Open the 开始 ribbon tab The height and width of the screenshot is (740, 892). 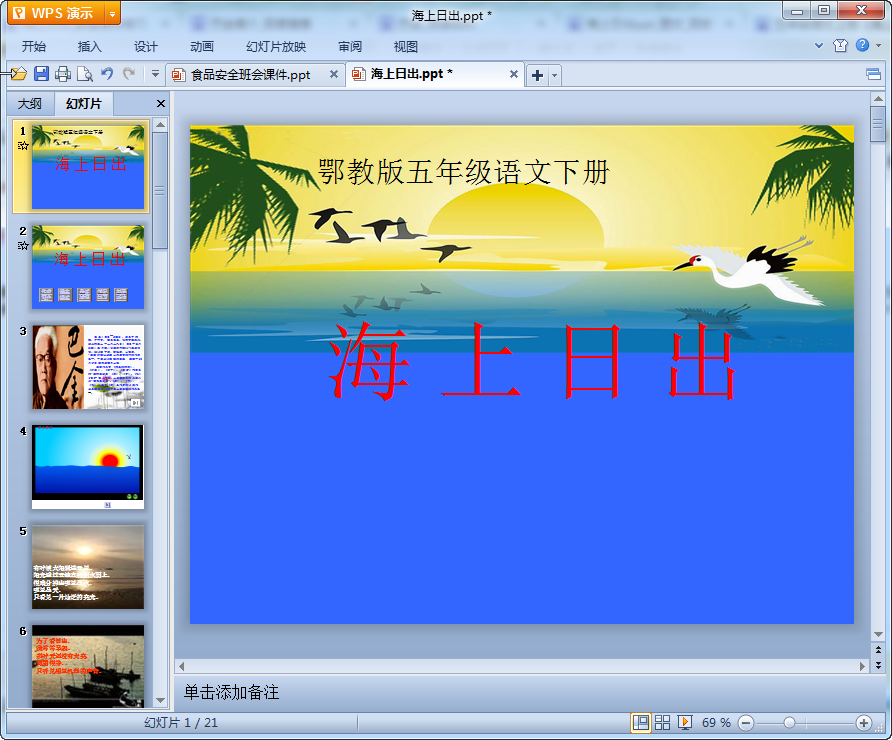click(x=34, y=47)
